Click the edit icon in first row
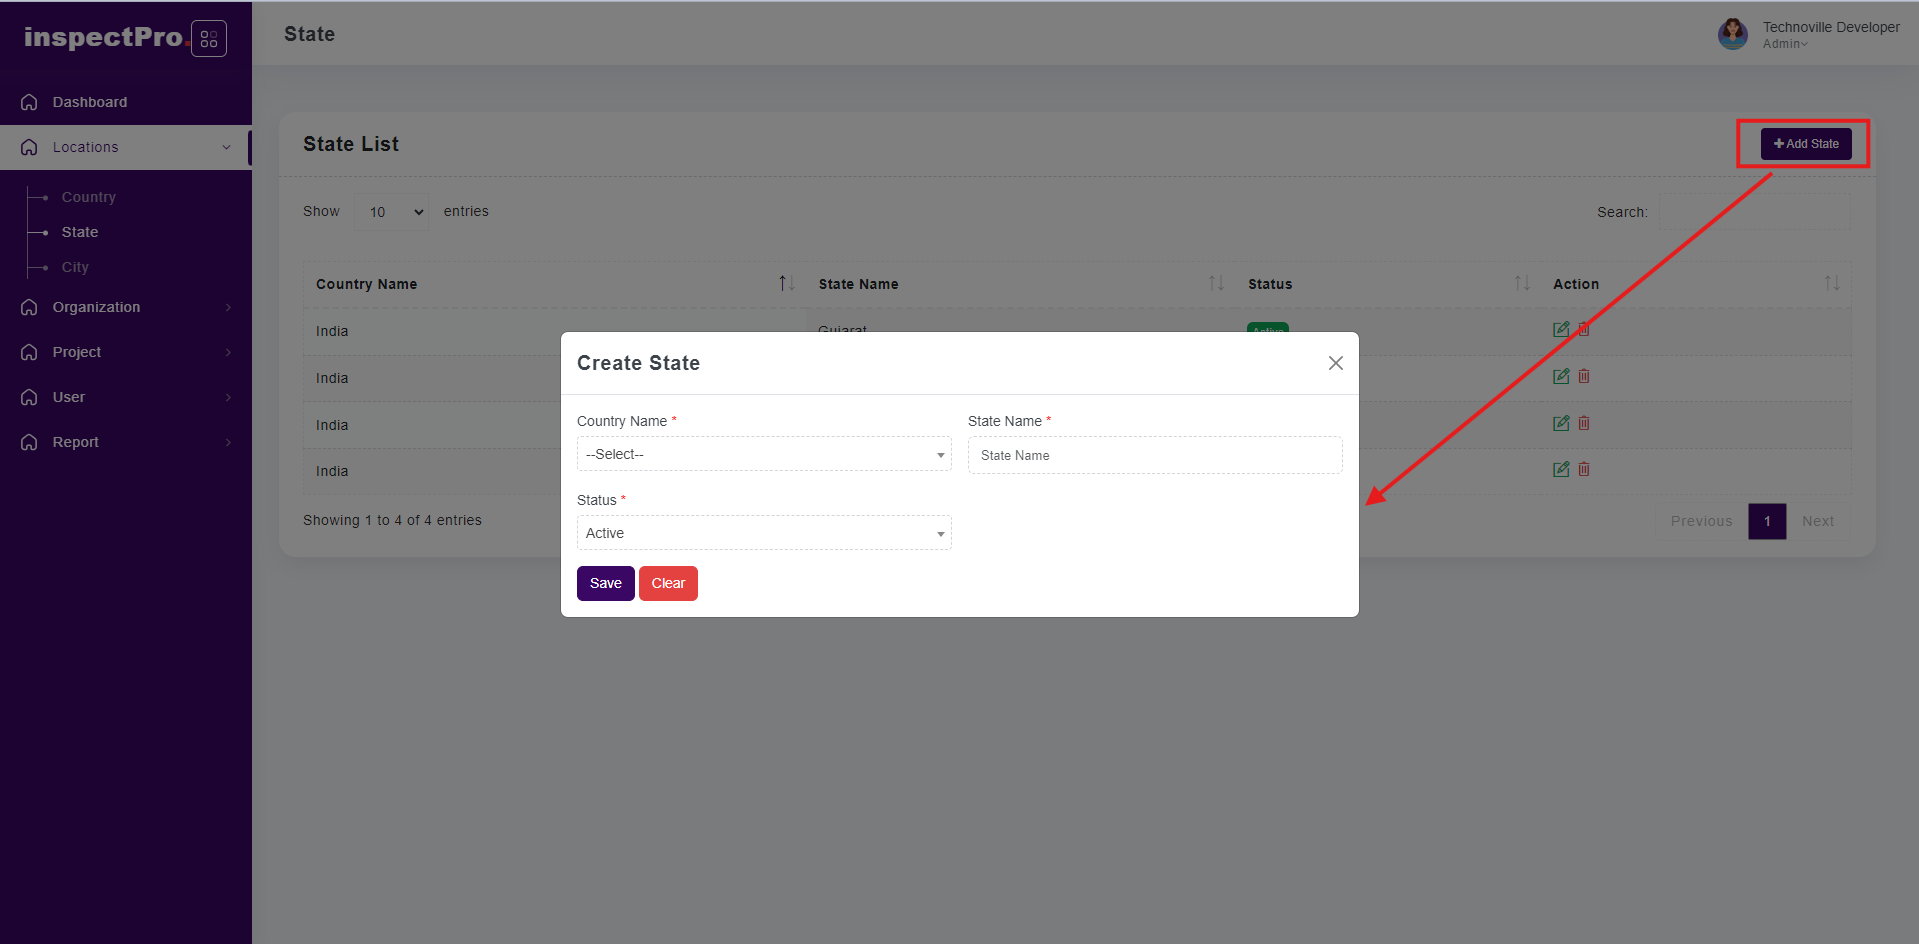The image size is (1919, 944). coord(1560,329)
